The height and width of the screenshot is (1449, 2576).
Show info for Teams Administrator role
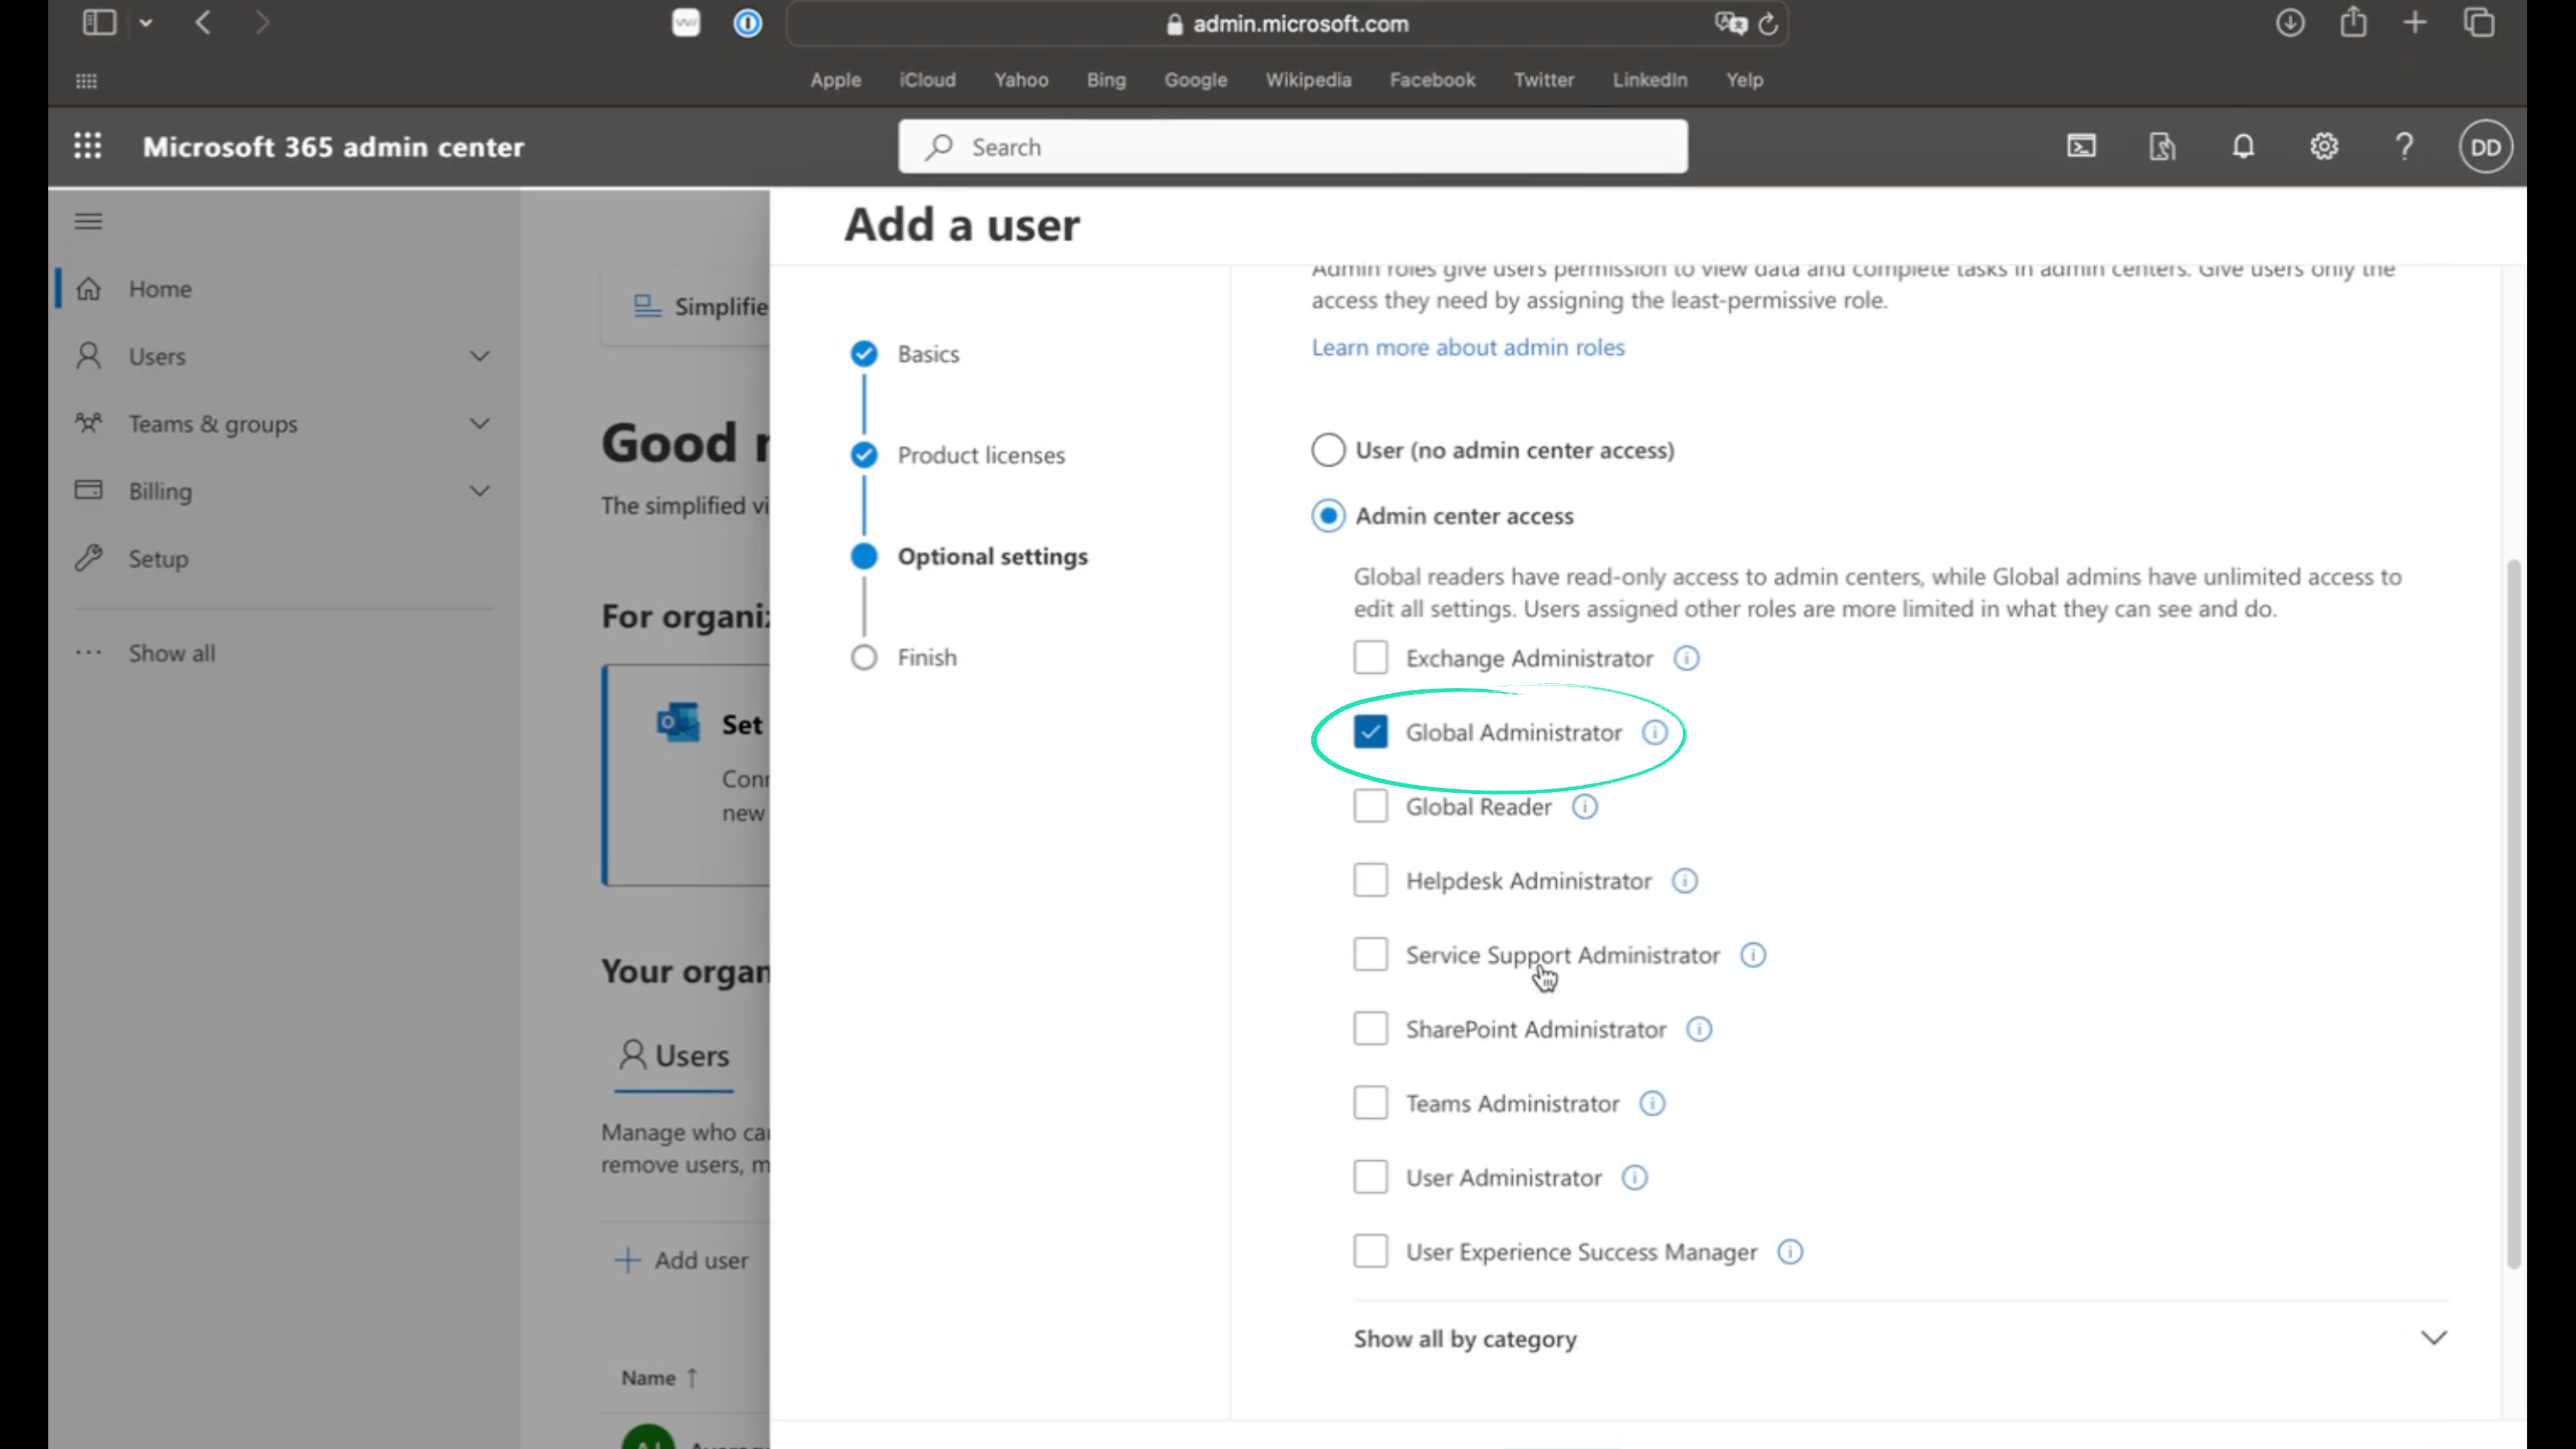click(x=1652, y=1104)
